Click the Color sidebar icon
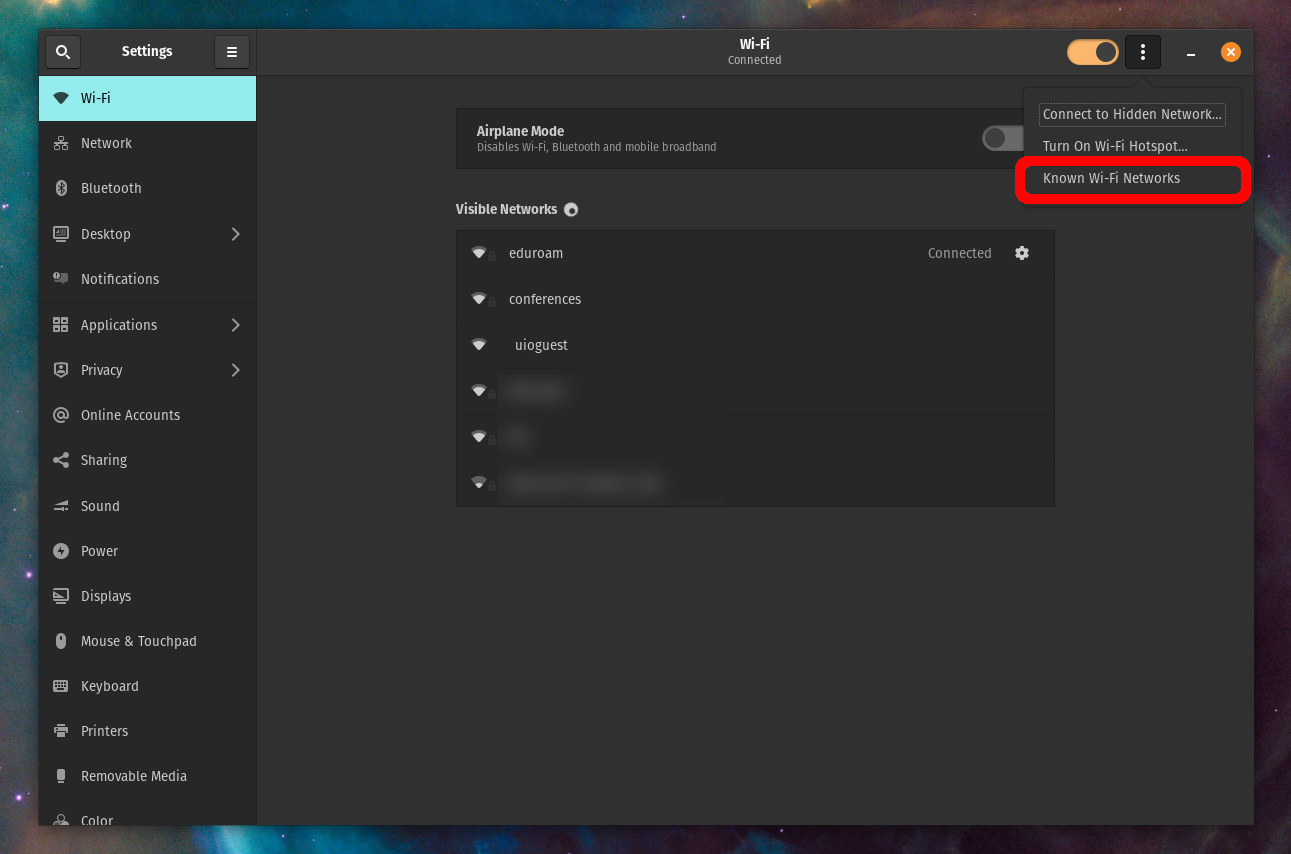Image resolution: width=1291 pixels, height=854 pixels. pos(61,820)
